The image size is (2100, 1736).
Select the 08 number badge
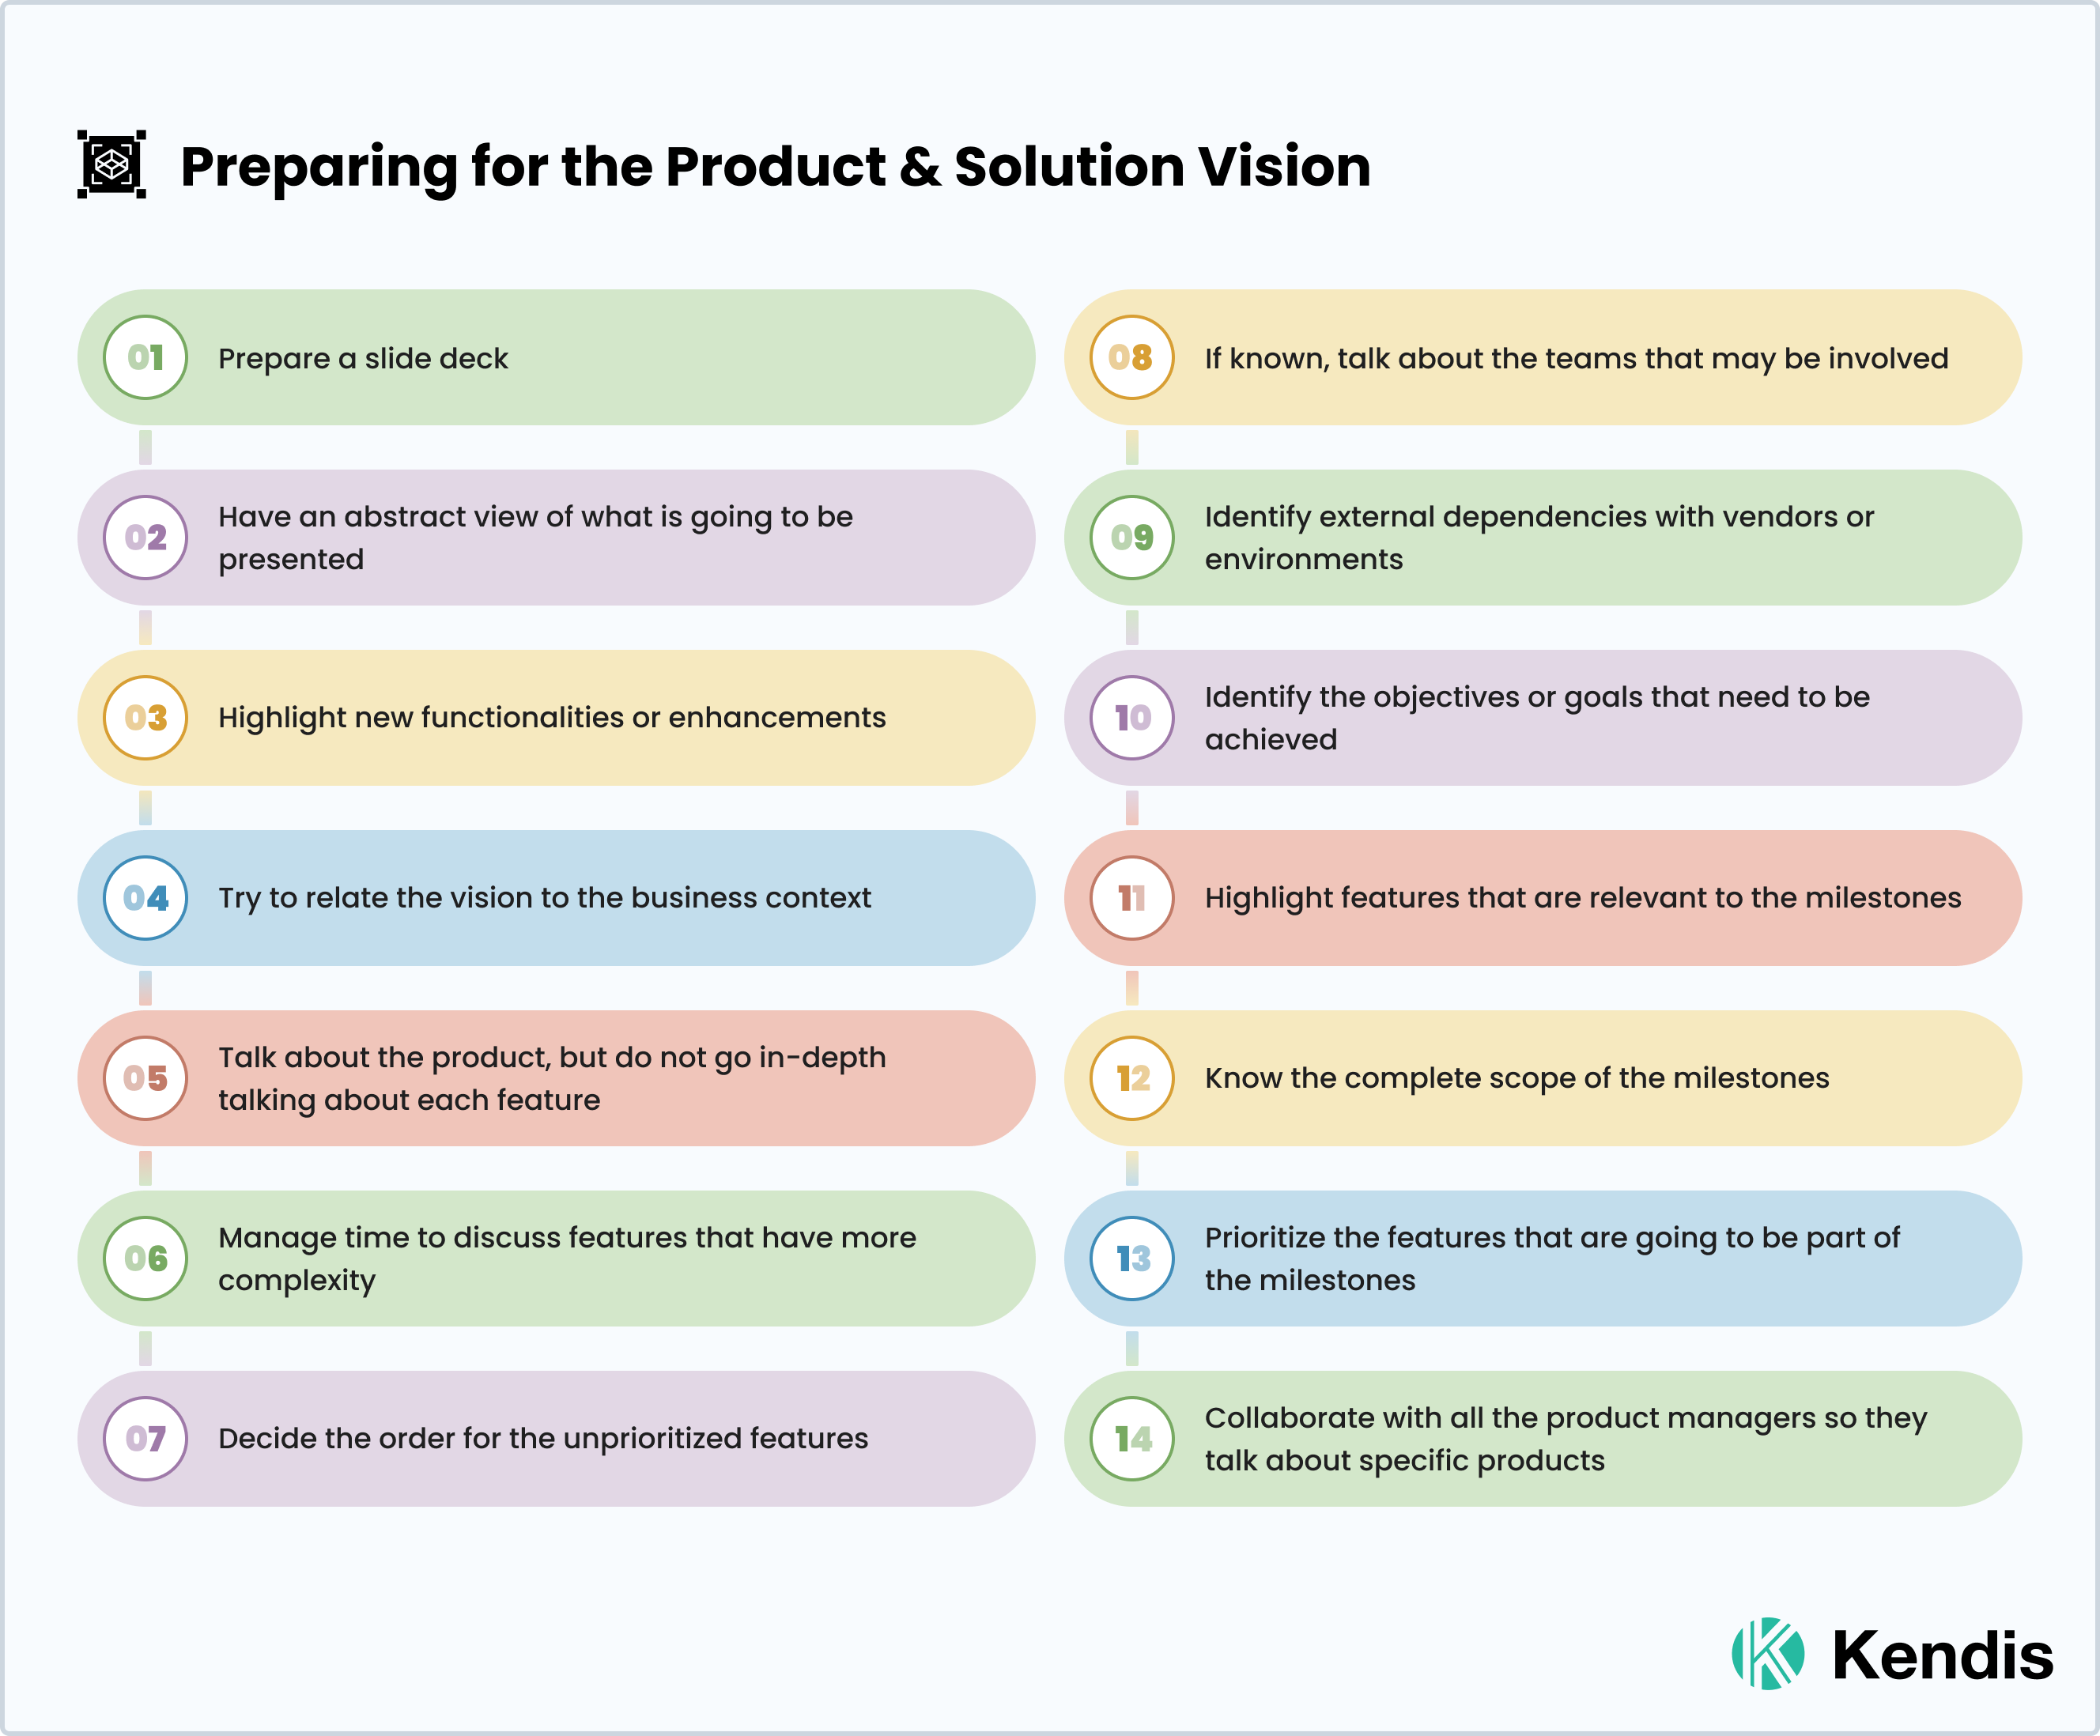pyautogui.click(x=1132, y=358)
